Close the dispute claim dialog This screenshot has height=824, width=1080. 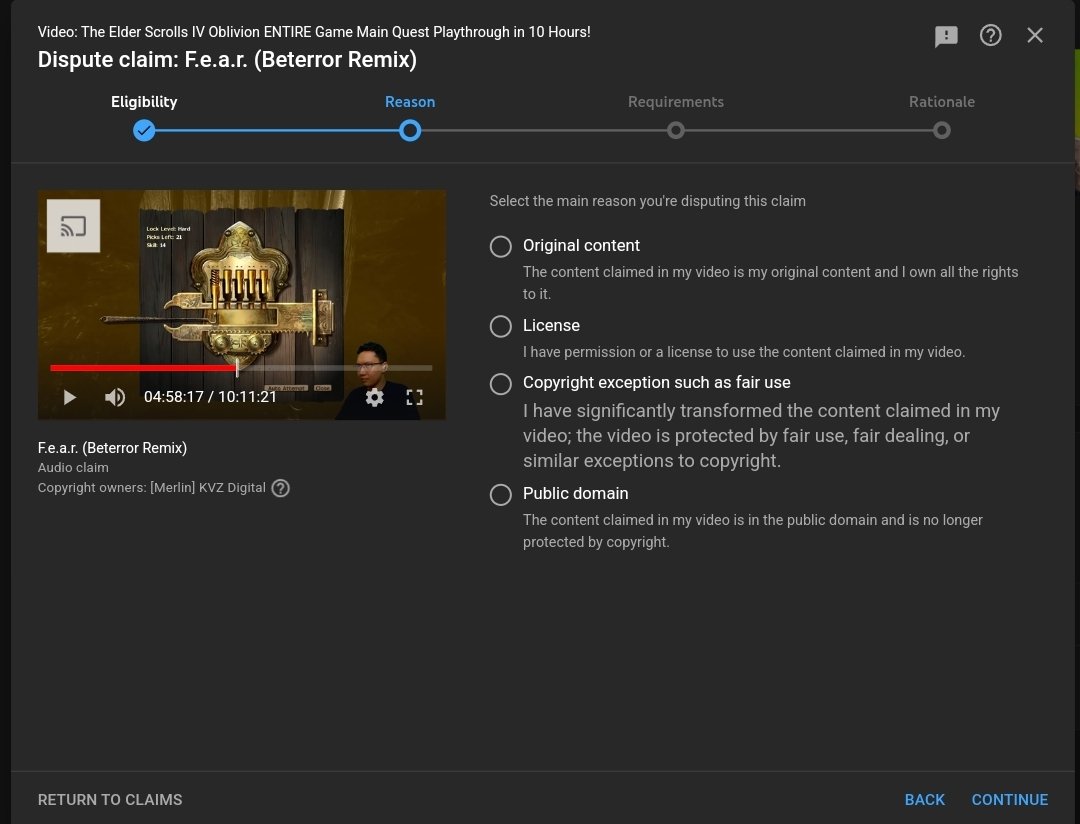[1035, 35]
